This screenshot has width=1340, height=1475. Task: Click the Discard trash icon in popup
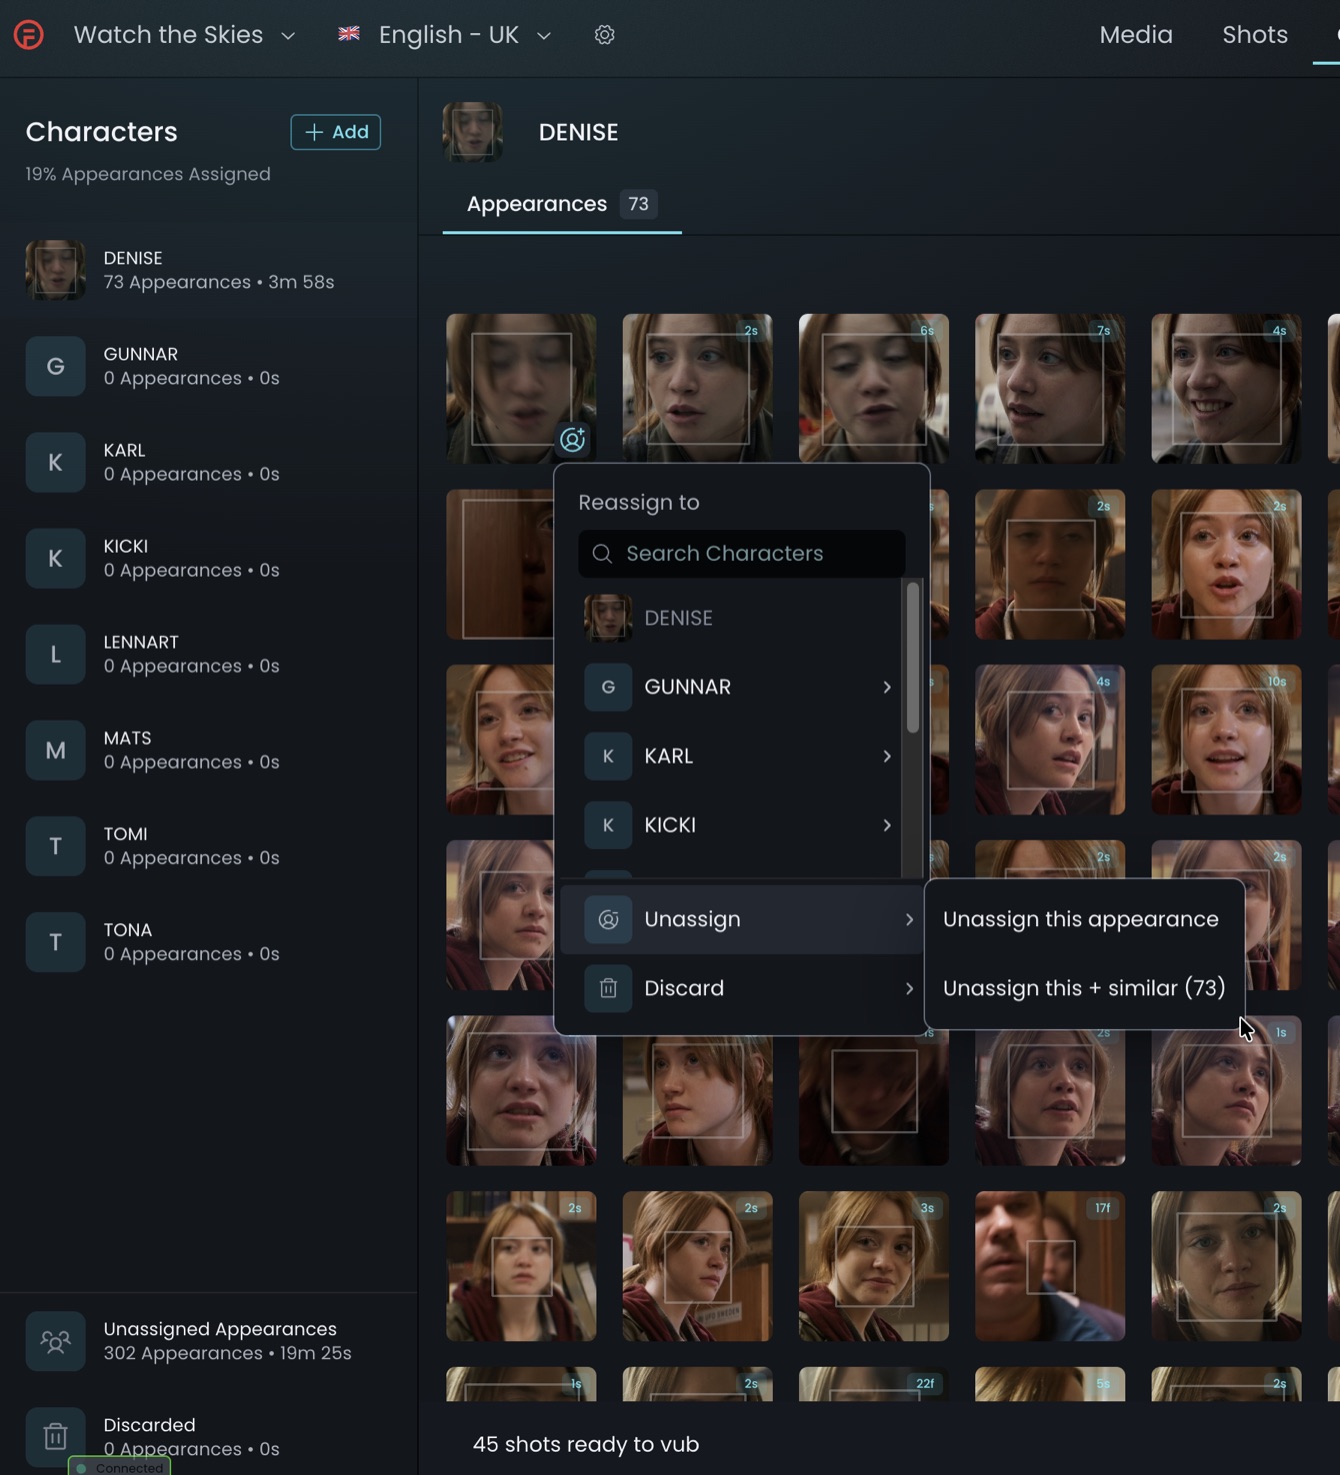[x=608, y=988]
